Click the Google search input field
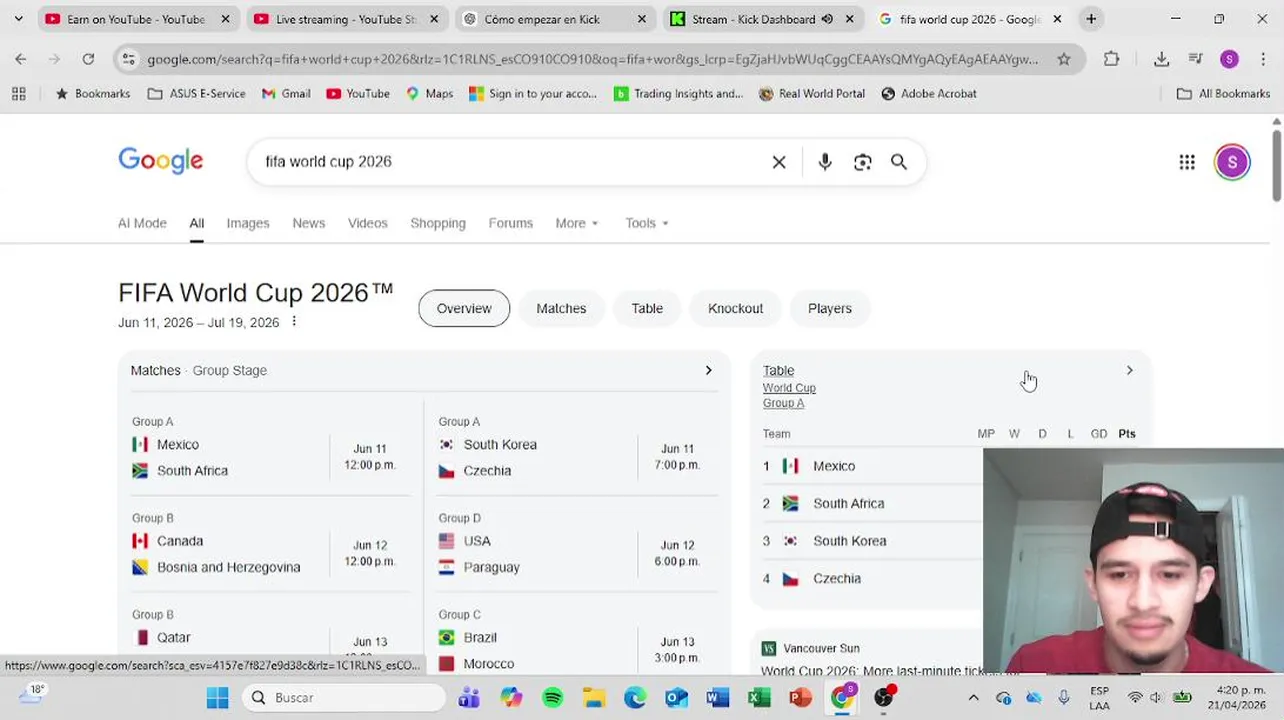 point(510,162)
